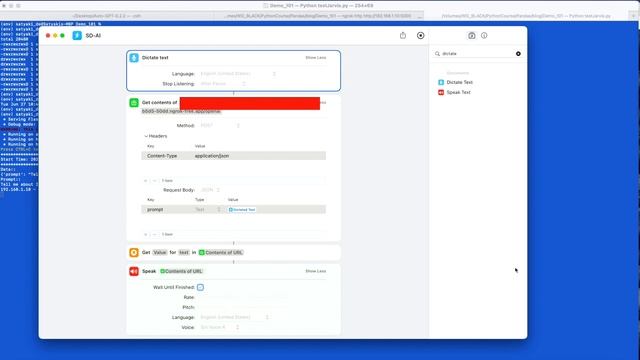The image size is (640, 360).
Task: Adjust the Pitch slider in Speak action
Action: click(x=243, y=307)
